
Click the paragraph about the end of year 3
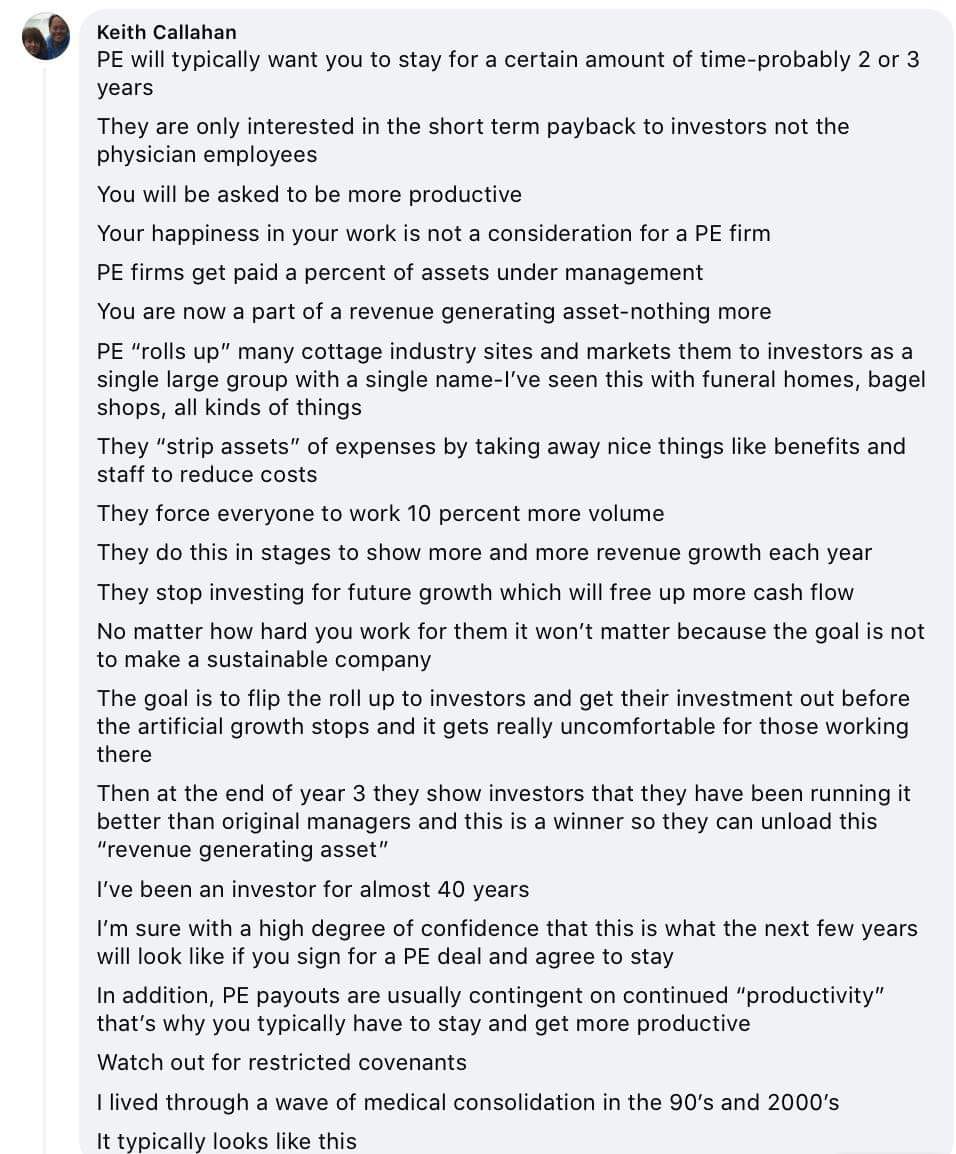[503, 821]
